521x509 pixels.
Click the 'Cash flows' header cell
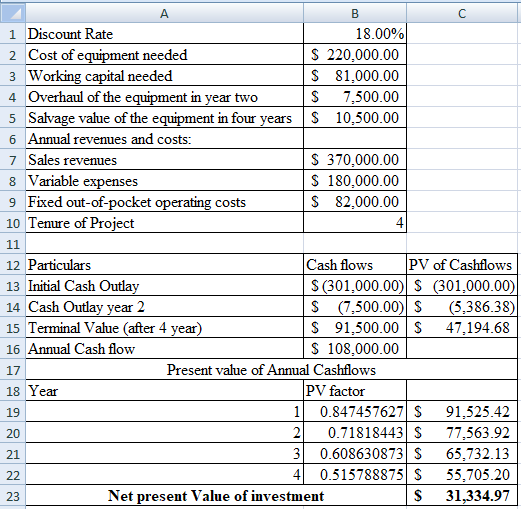[355, 265]
